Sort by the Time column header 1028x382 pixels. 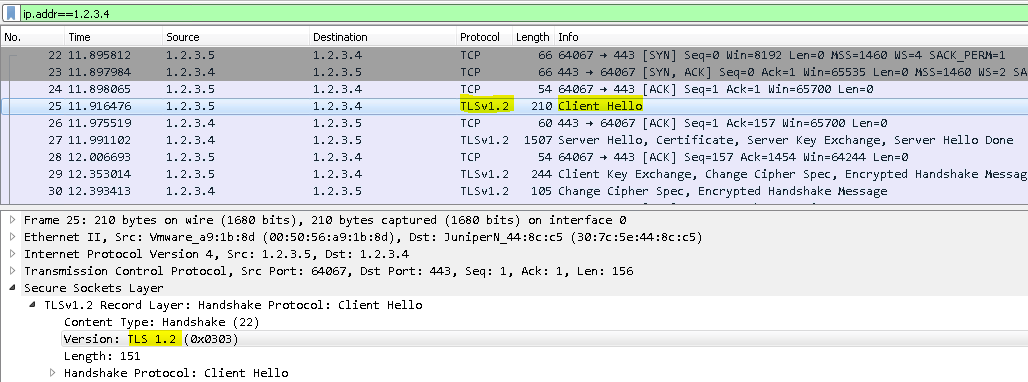pos(113,37)
